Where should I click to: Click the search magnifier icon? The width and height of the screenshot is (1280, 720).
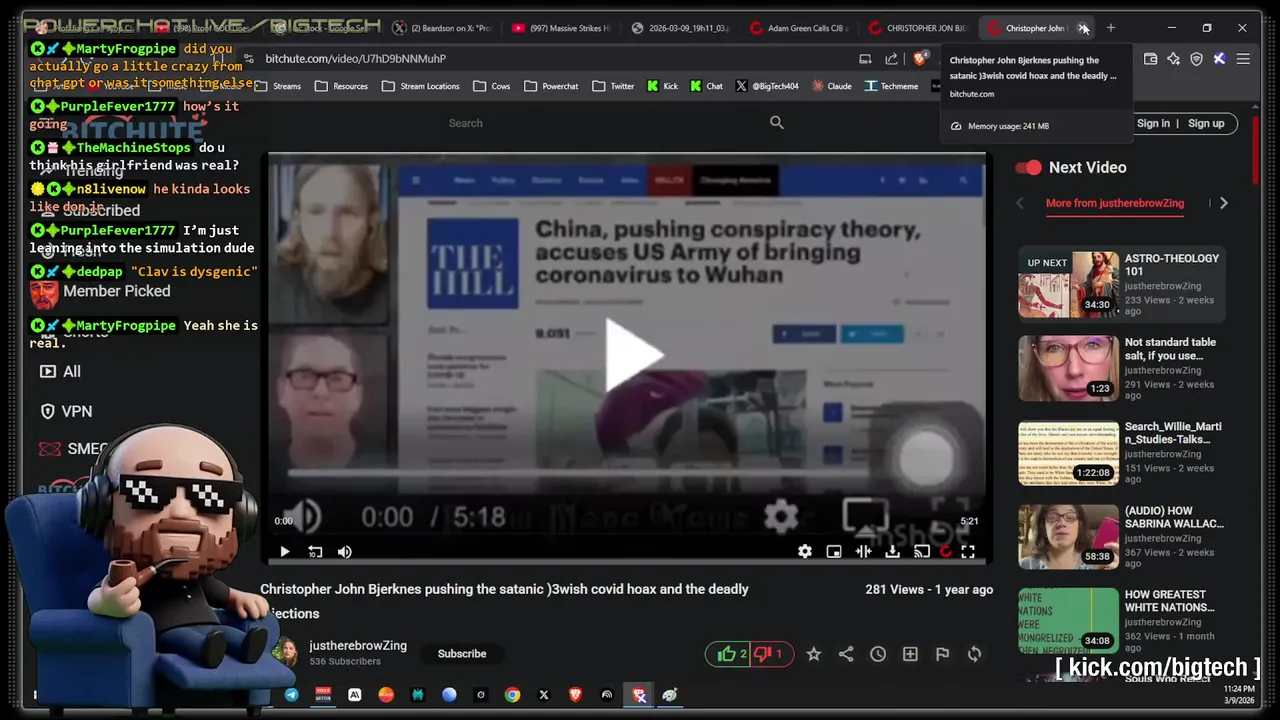point(777,122)
